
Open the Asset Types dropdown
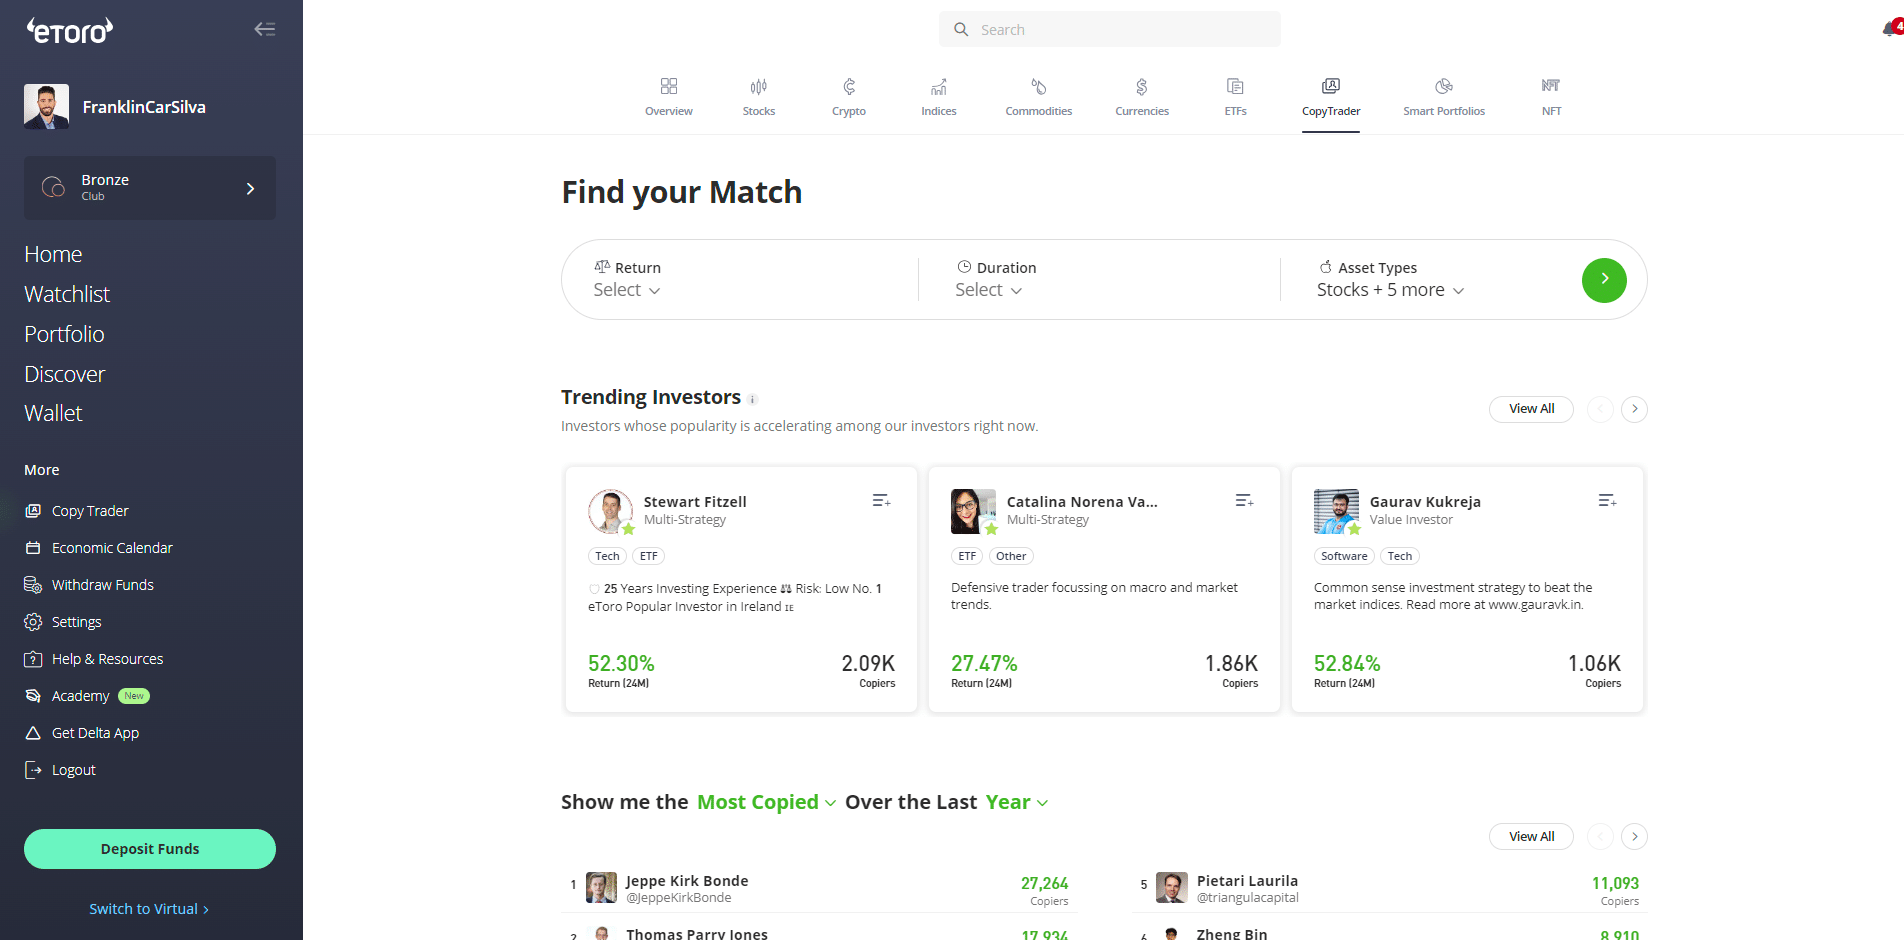point(1390,290)
